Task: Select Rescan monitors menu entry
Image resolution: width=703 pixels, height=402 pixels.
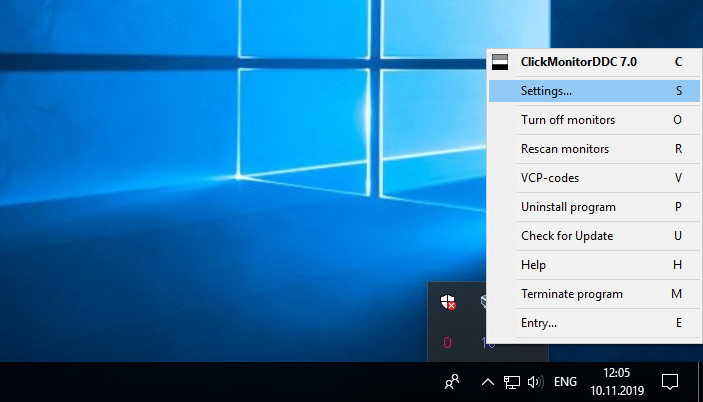Action: tap(594, 149)
